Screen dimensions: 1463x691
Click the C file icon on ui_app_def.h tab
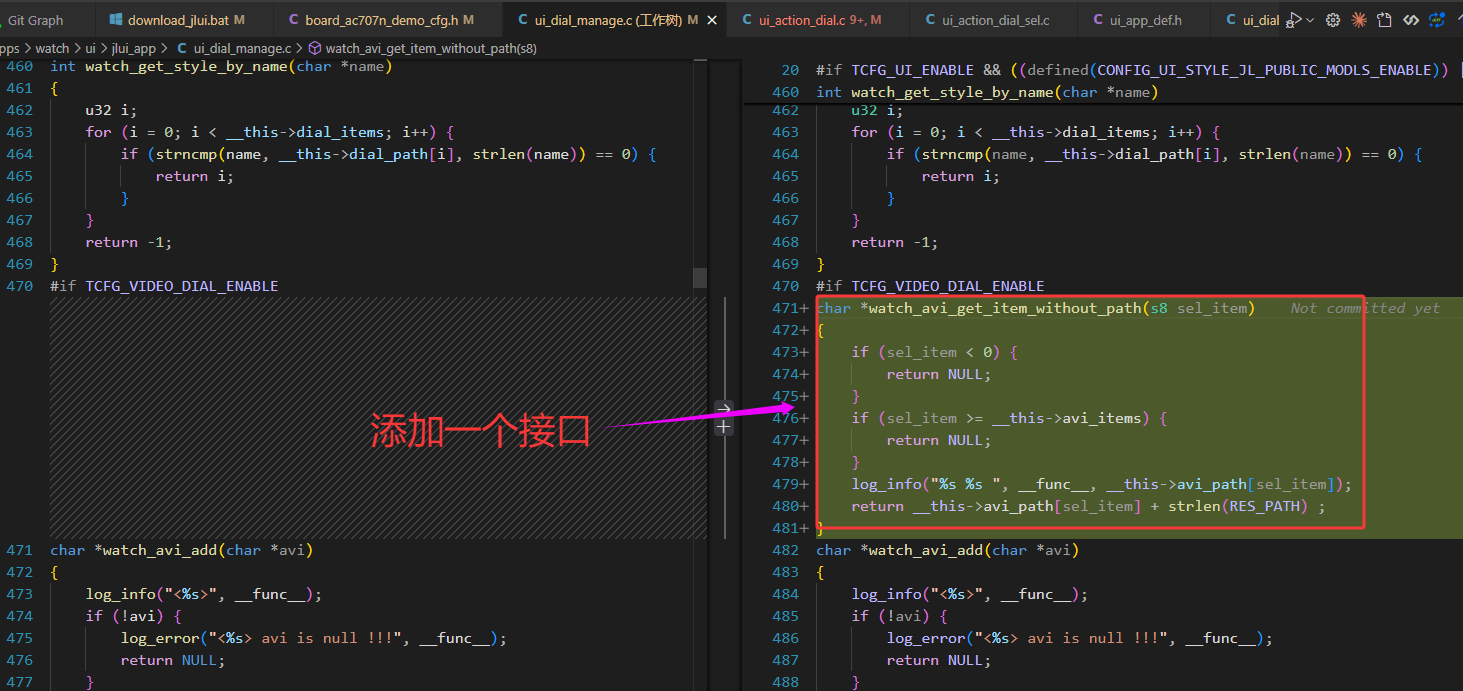[1098, 20]
